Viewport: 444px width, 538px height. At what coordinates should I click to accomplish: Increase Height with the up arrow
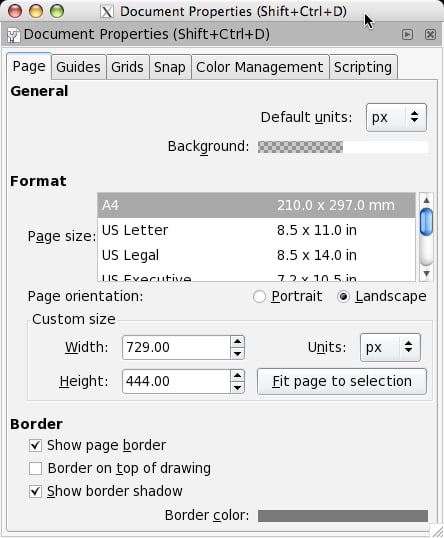[x=237, y=375]
